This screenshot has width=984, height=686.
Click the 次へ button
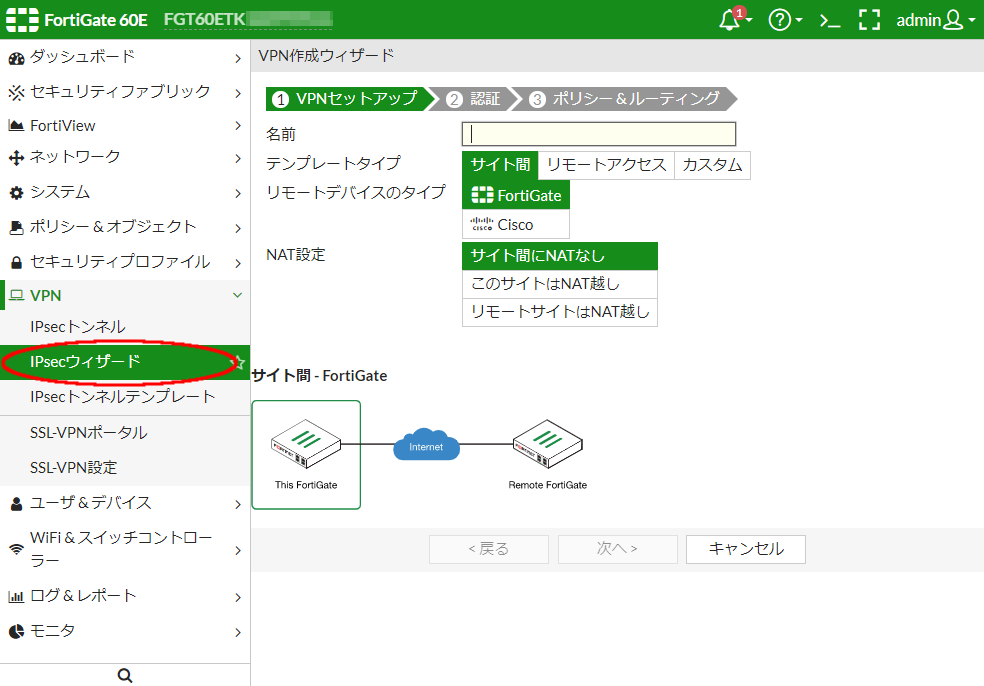(x=617, y=549)
